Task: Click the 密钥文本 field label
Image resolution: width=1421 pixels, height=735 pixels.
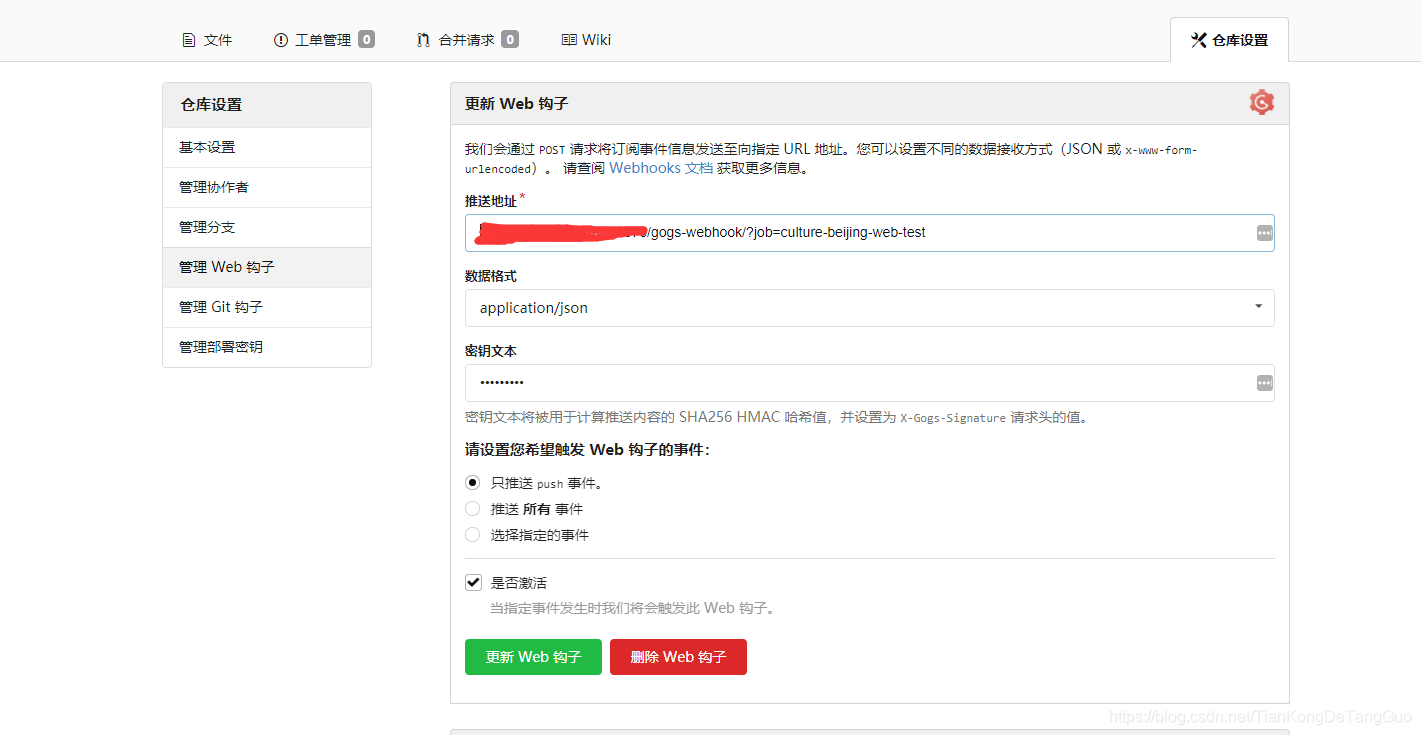Action: (491, 351)
